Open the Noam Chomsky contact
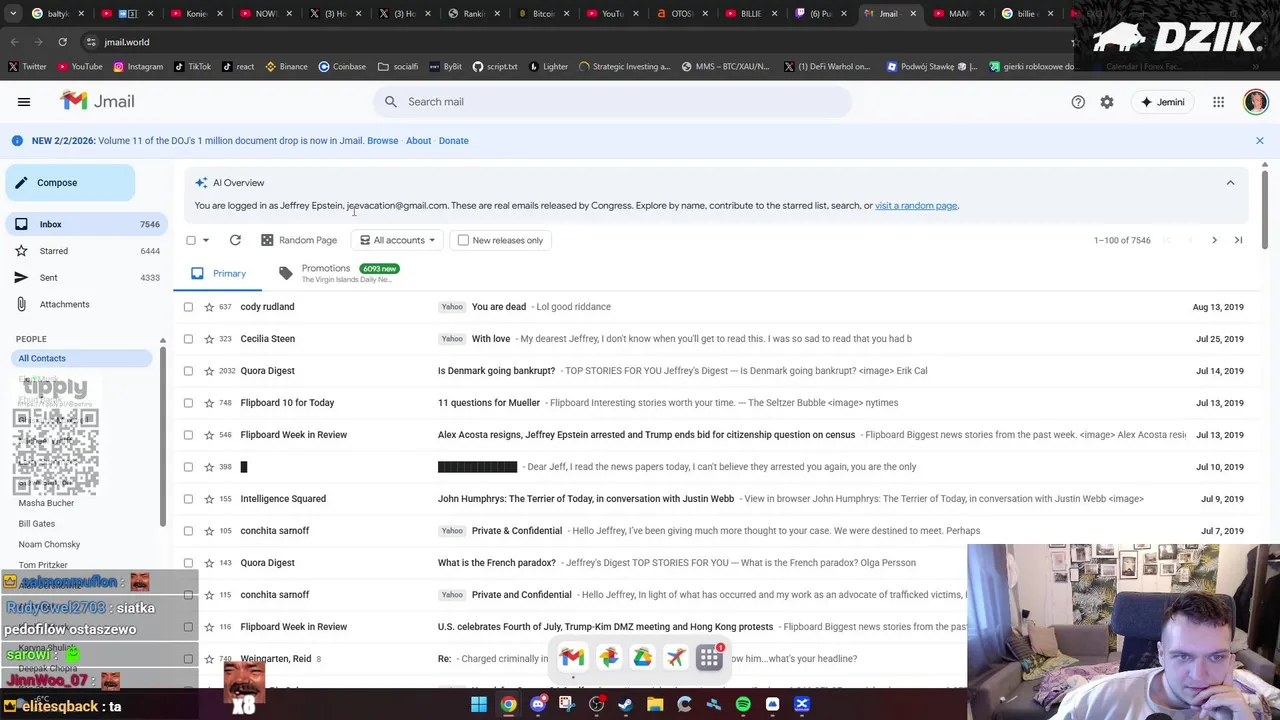The width and height of the screenshot is (1280, 720). click(x=49, y=544)
